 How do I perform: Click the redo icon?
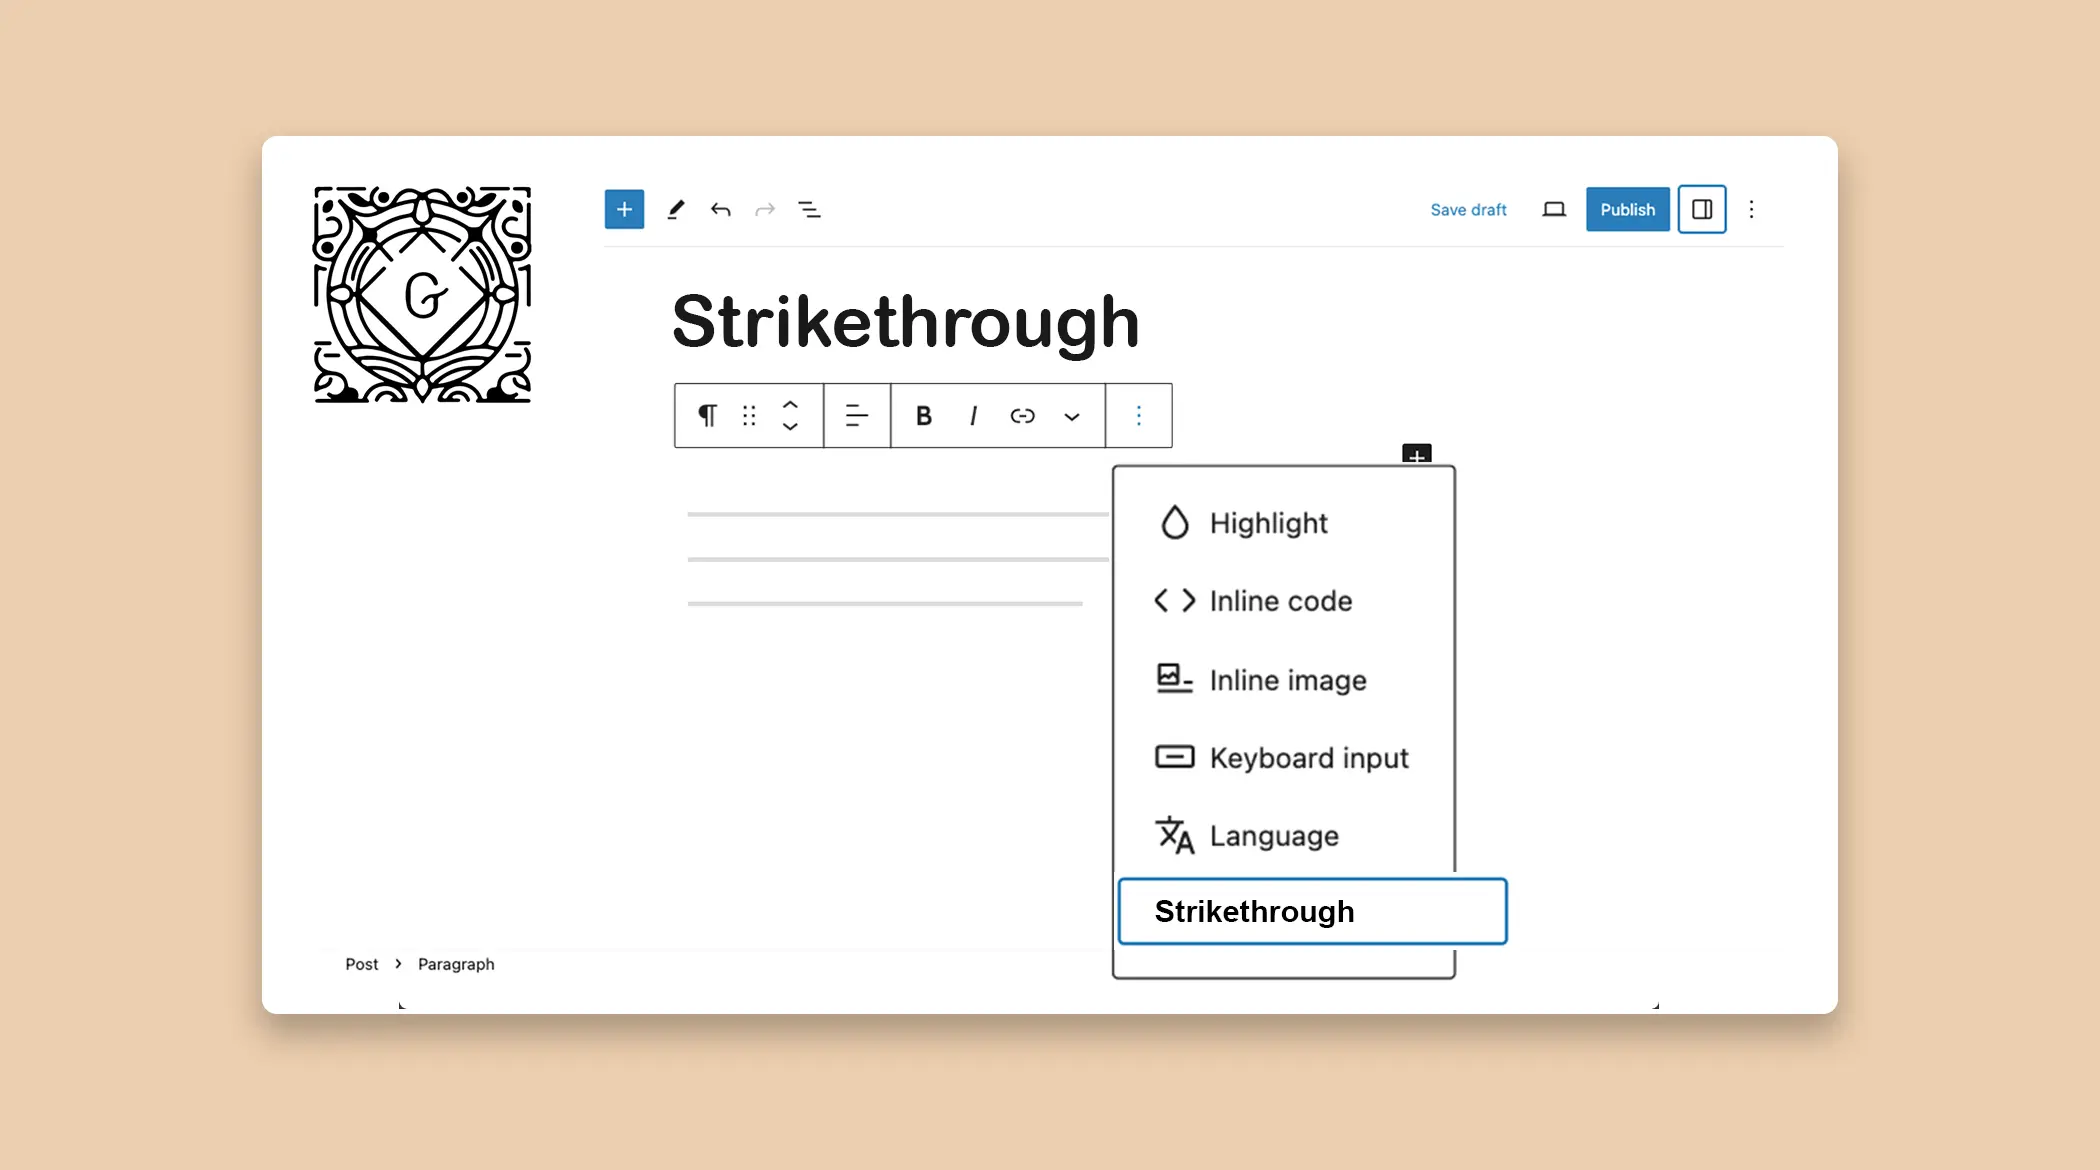click(765, 209)
